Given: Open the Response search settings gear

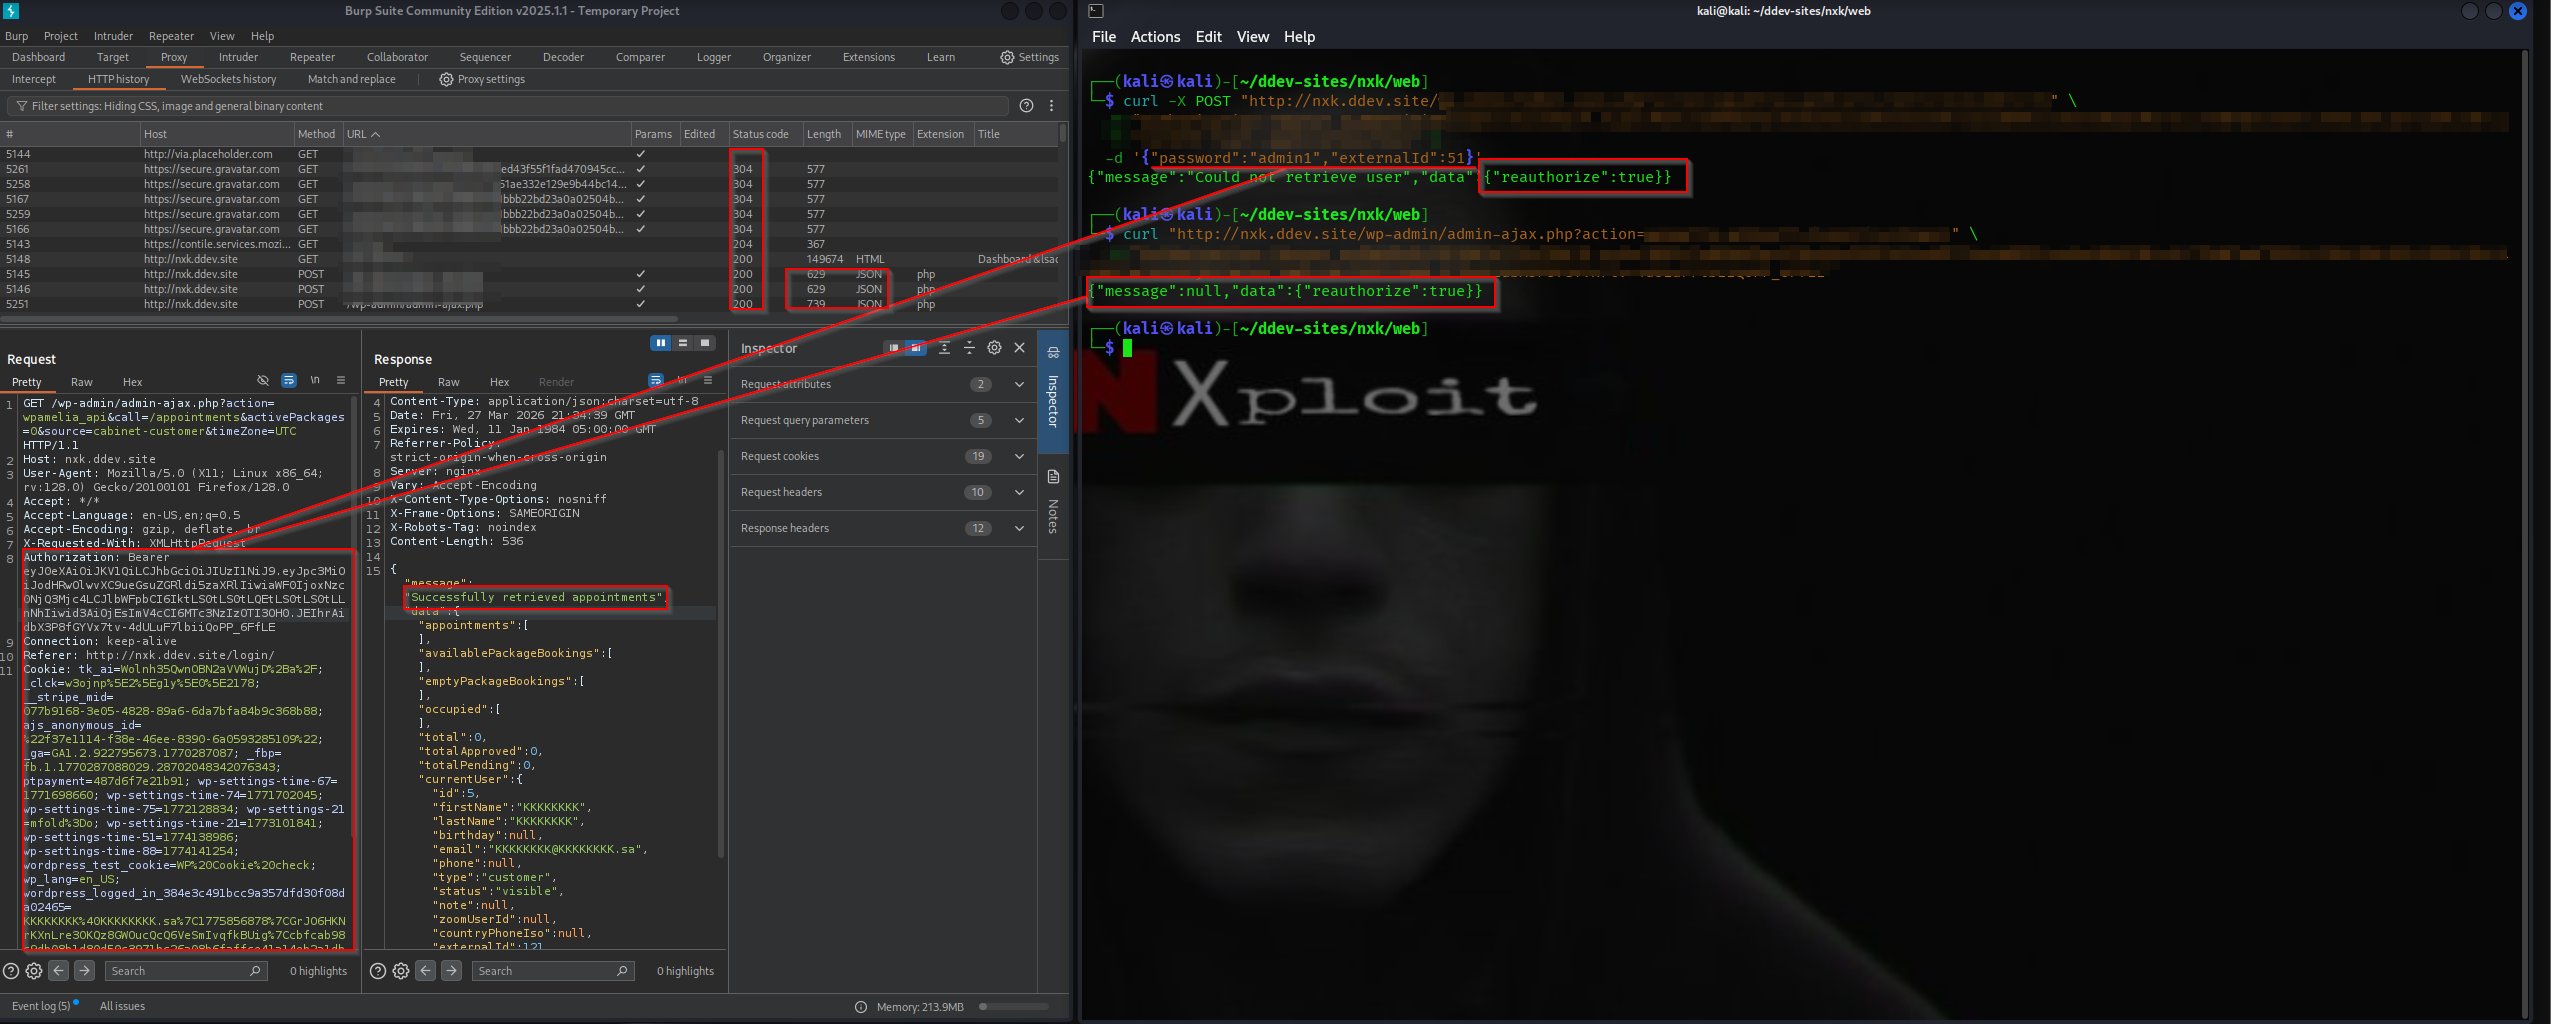Looking at the screenshot, I should (401, 970).
